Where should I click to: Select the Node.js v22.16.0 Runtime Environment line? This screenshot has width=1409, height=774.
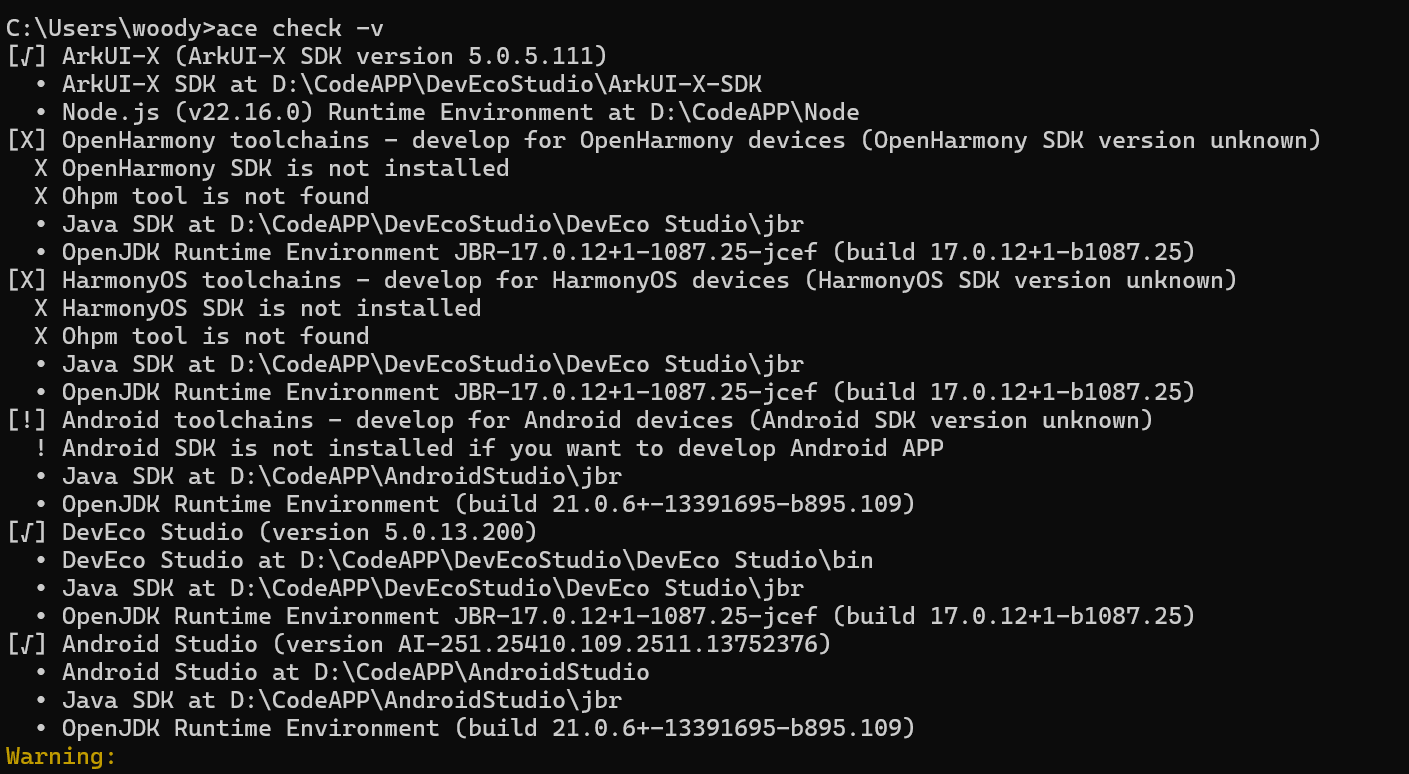[460, 112]
